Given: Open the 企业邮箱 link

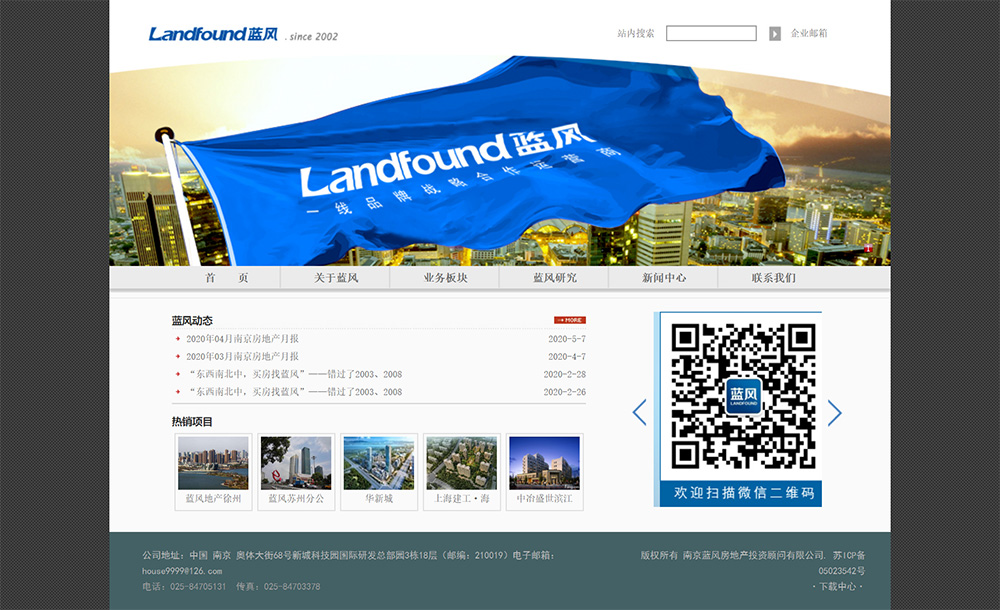Looking at the screenshot, I should point(809,34).
